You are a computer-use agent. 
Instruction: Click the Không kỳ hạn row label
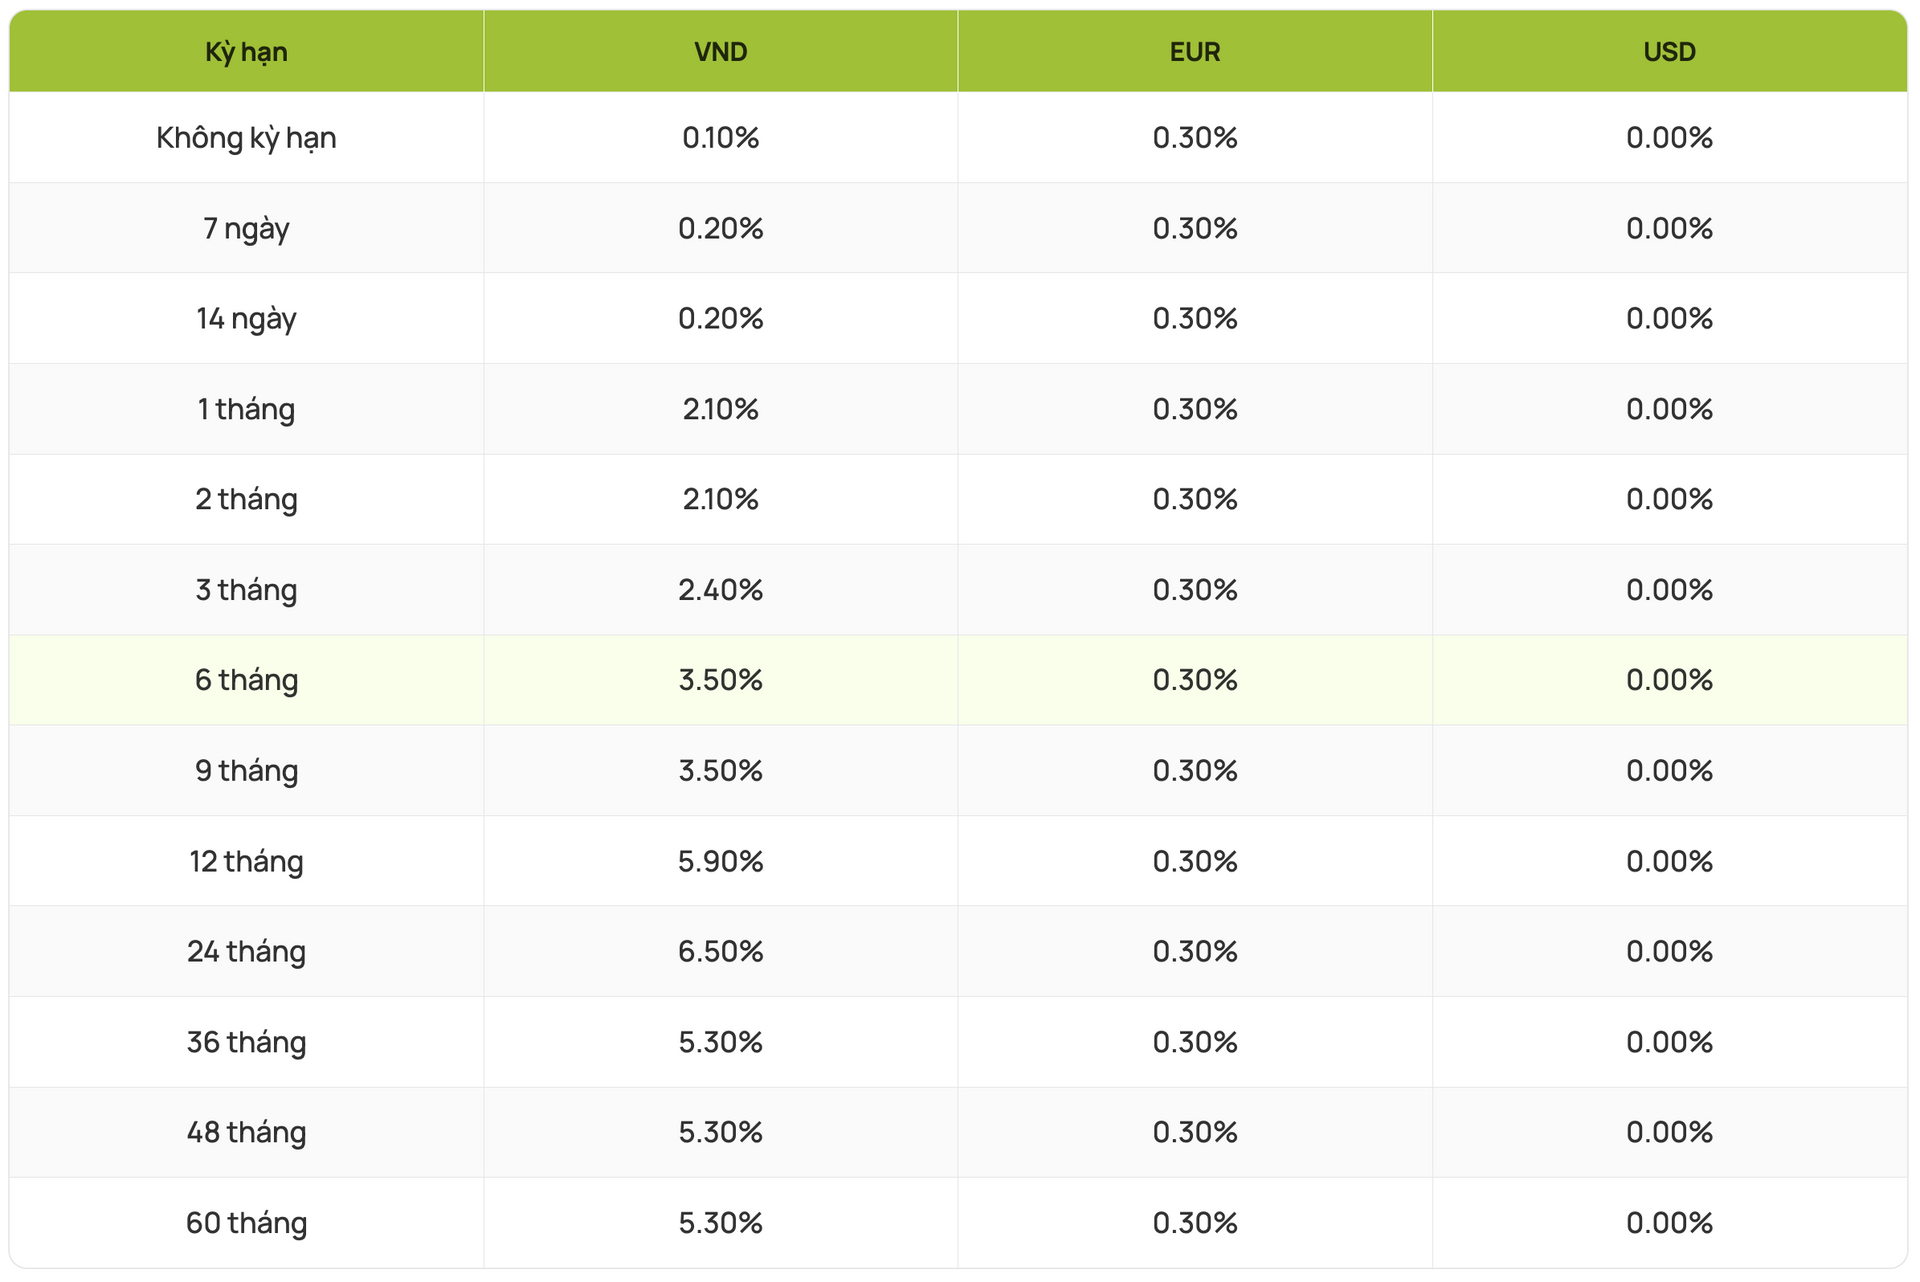[x=246, y=138]
